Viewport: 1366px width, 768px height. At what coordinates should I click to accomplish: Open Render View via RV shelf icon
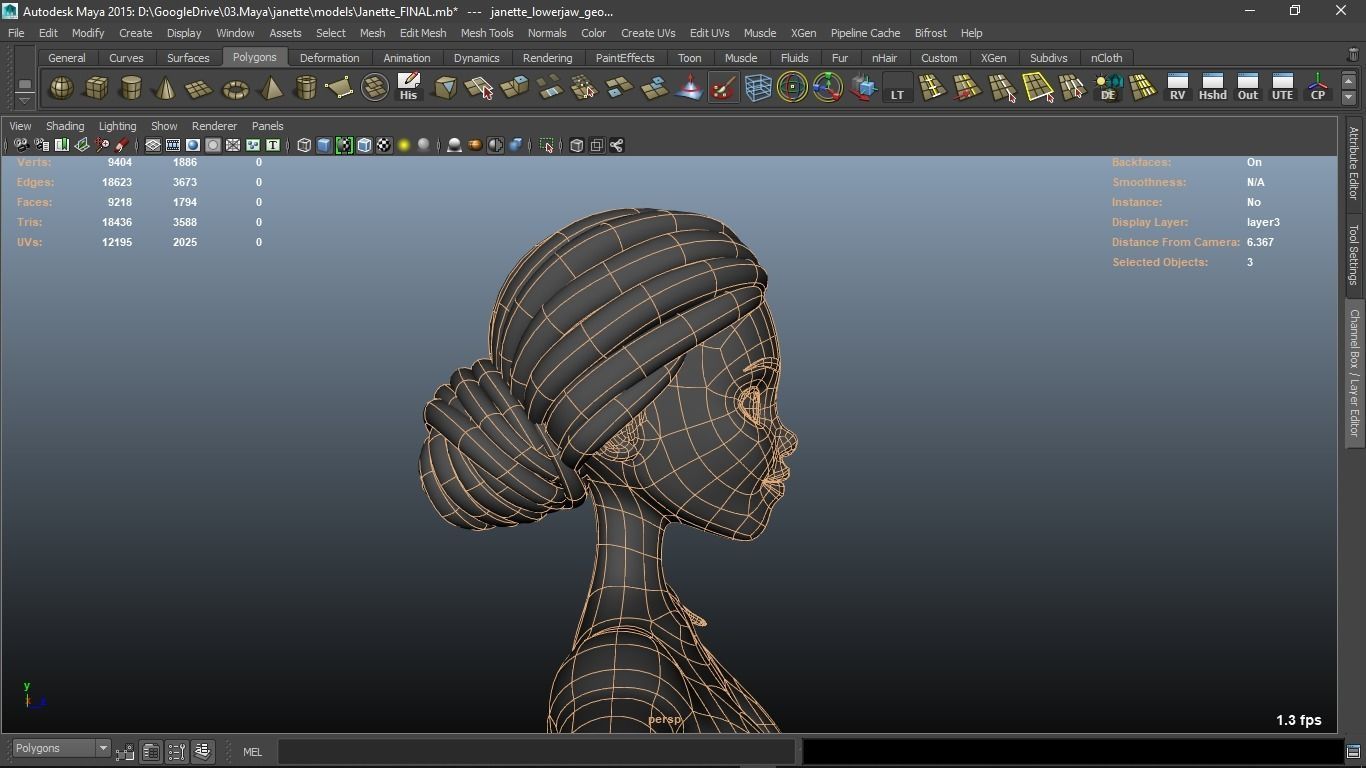[x=1177, y=88]
